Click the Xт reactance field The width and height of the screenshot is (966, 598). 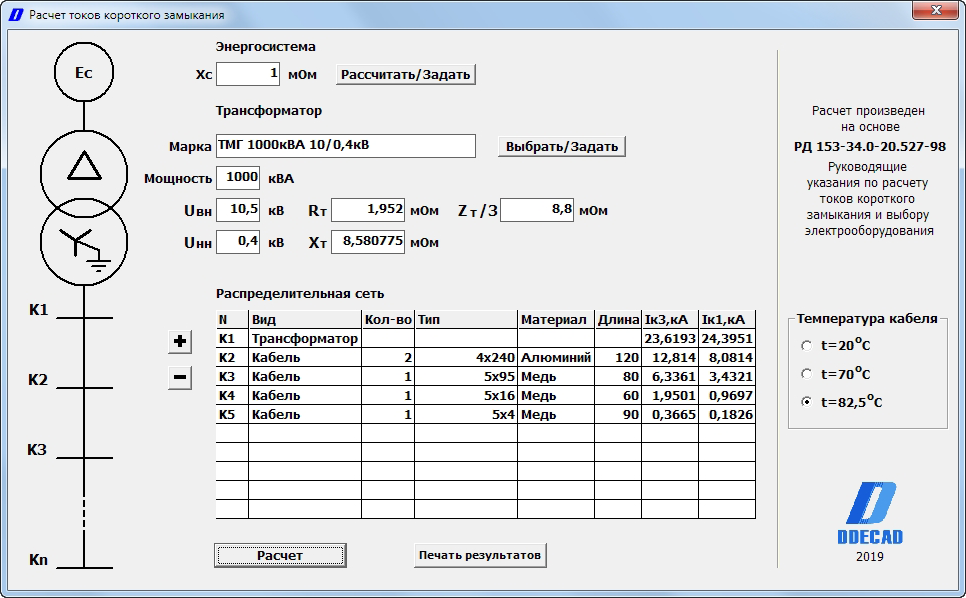point(368,242)
